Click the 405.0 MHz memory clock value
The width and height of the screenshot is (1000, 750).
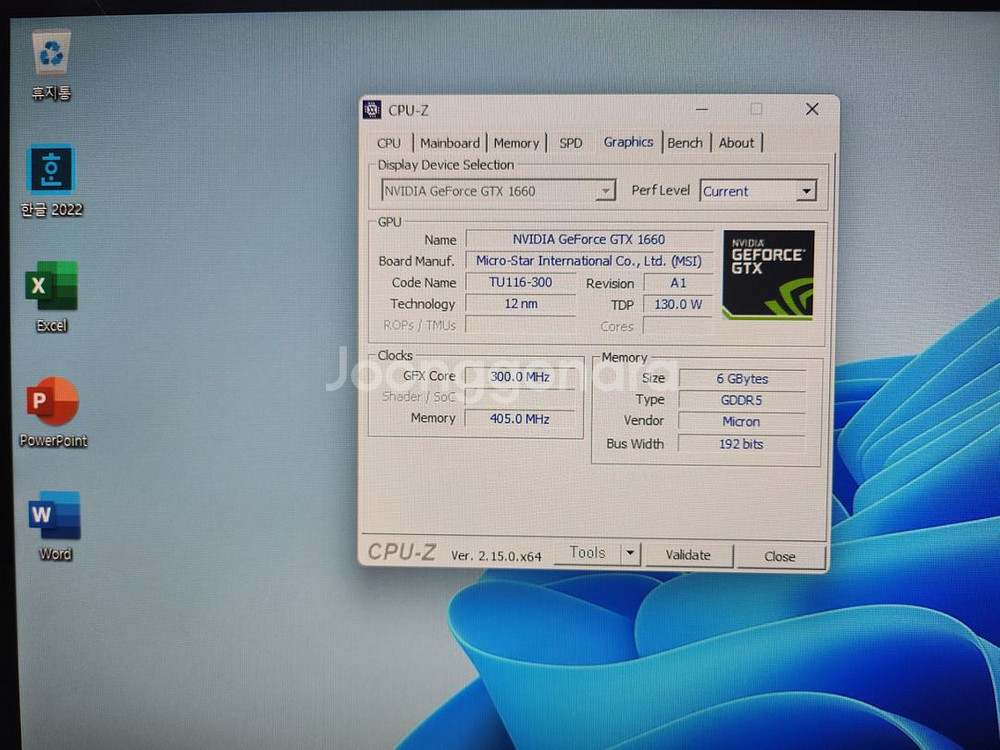[520, 419]
